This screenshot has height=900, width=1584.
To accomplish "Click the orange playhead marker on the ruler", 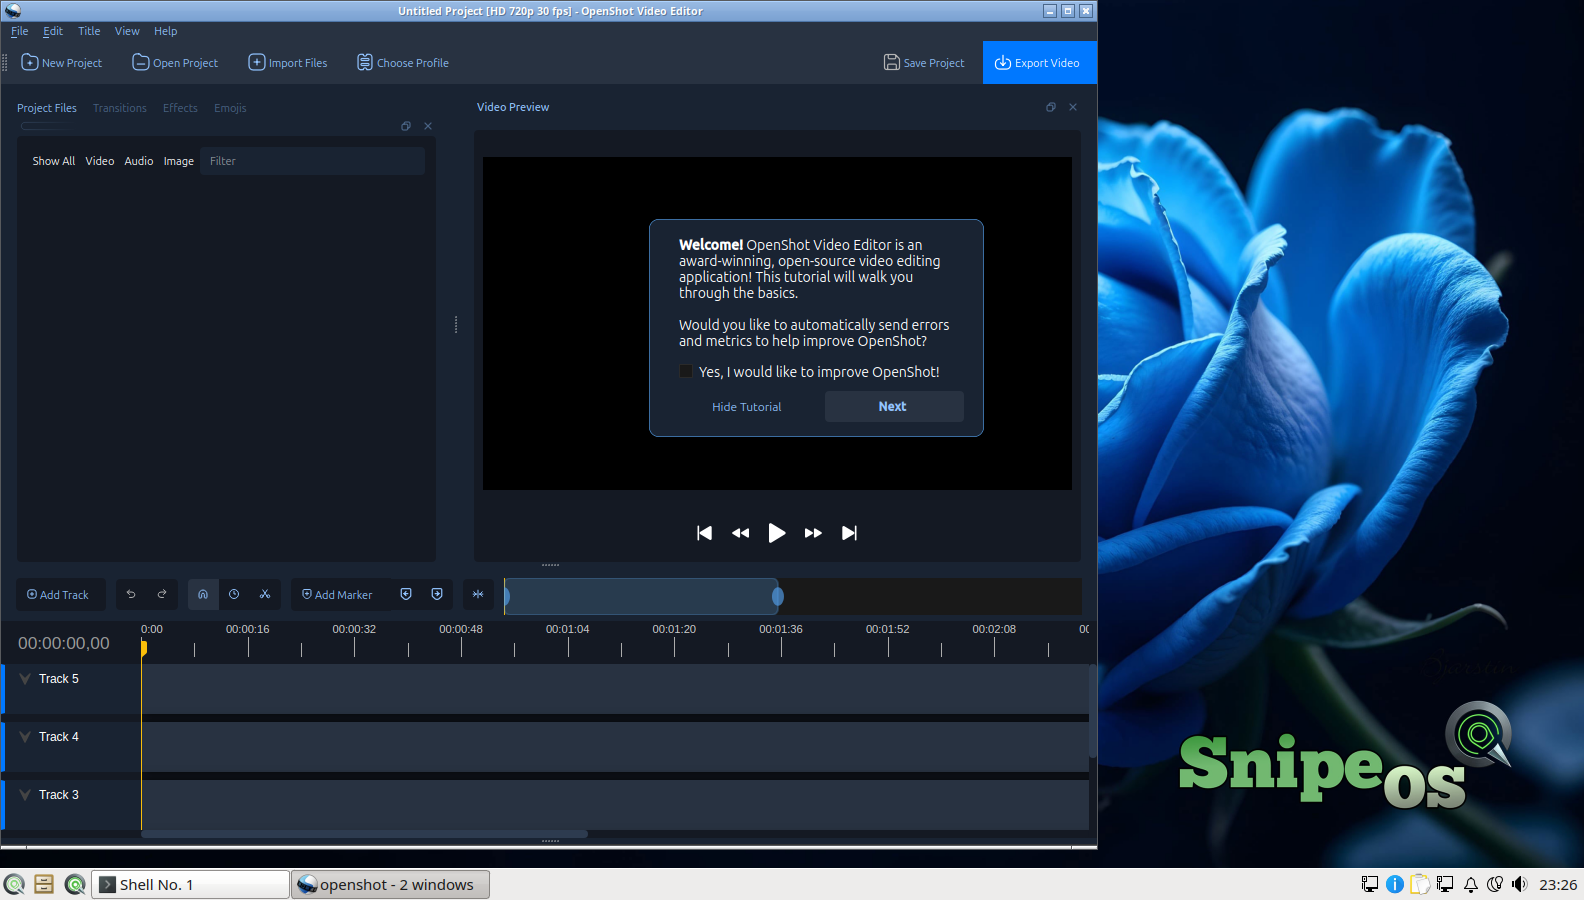I will [x=144, y=649].
